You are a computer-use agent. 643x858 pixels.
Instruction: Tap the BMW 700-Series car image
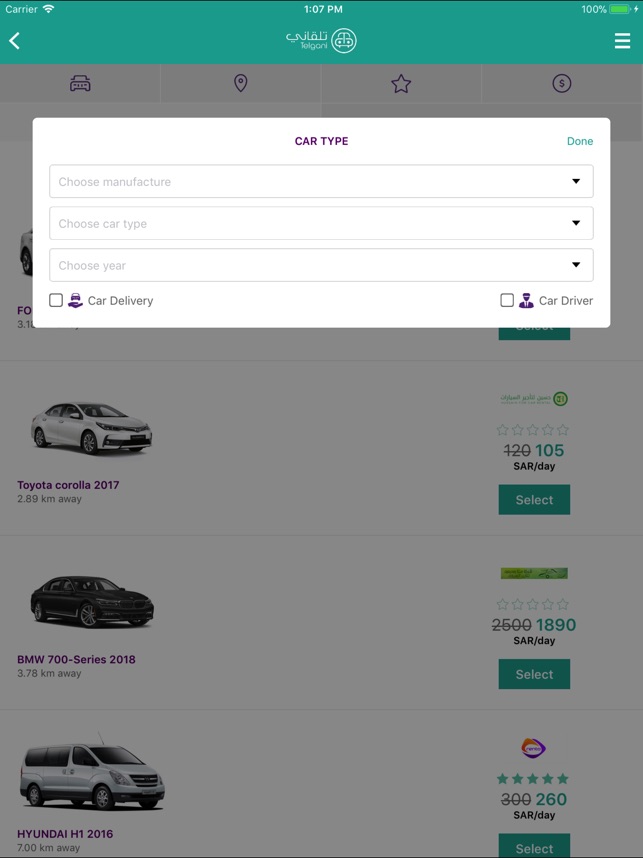(92, 601)
